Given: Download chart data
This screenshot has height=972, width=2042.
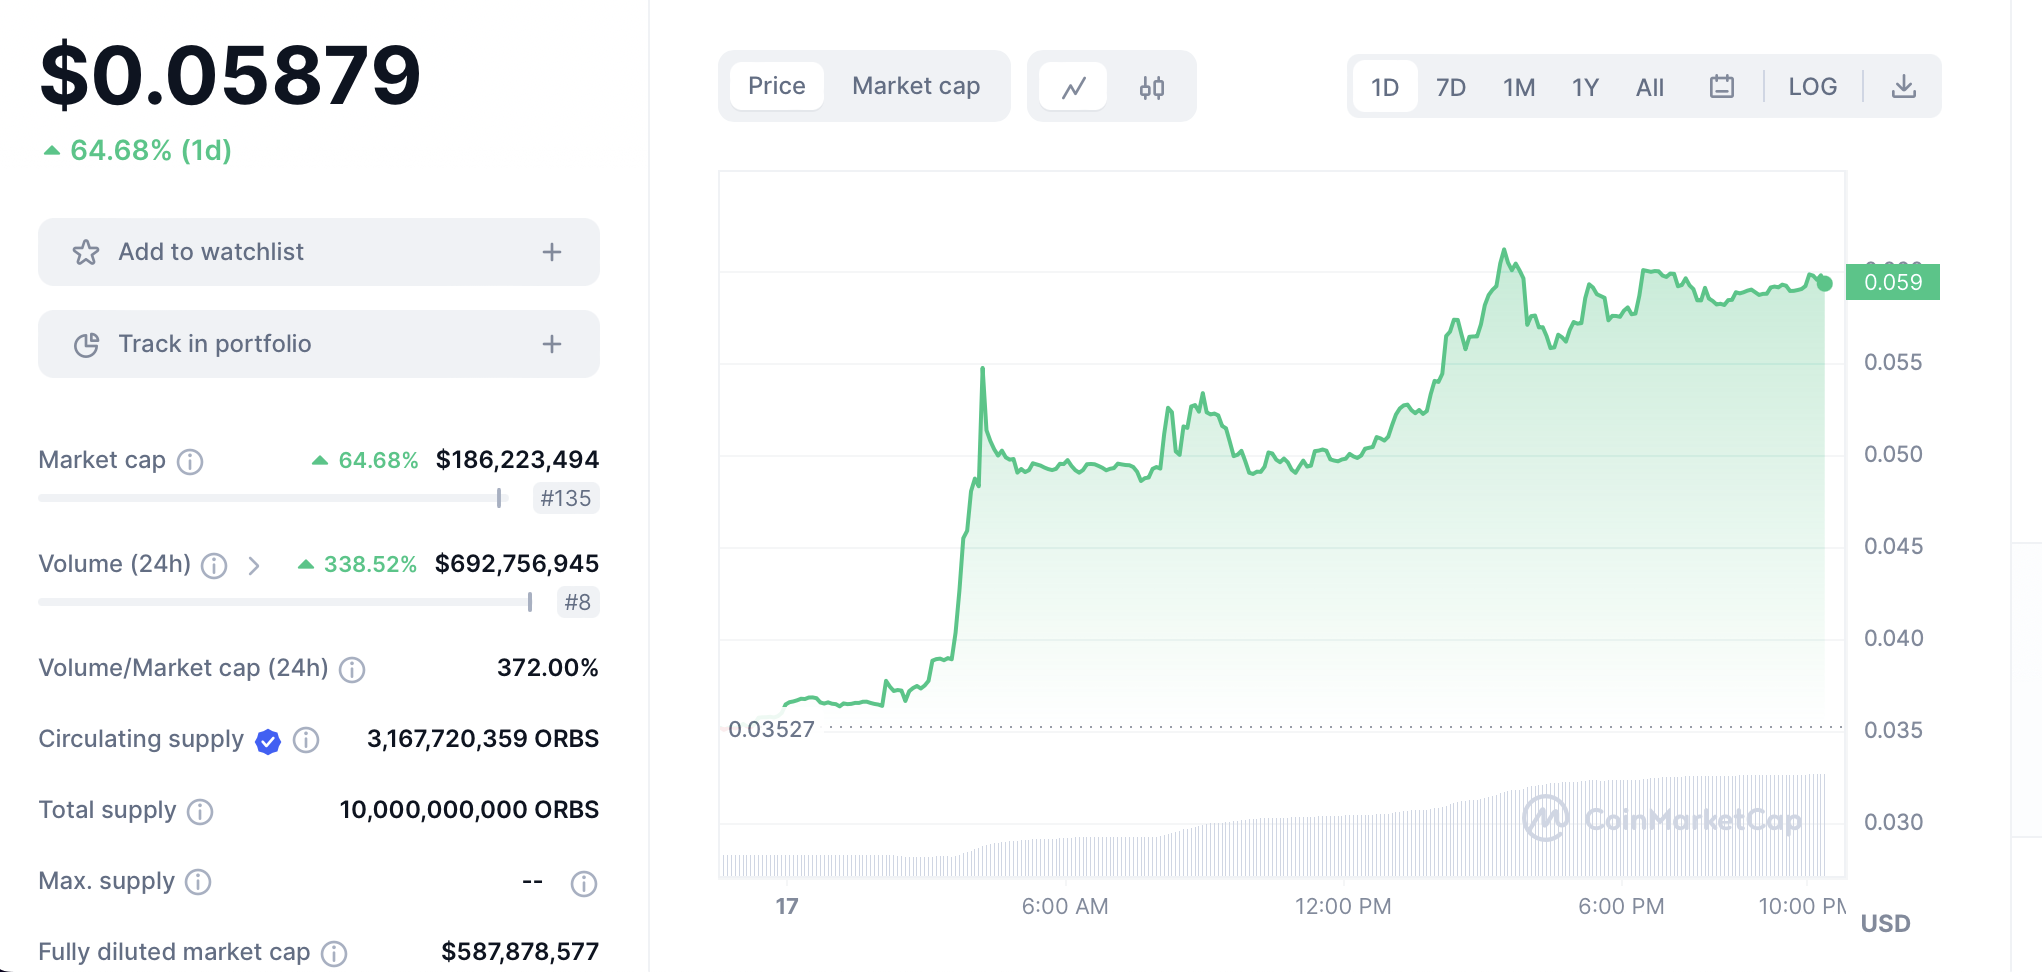Looking at the screenshot, I should coord(1903,87).
